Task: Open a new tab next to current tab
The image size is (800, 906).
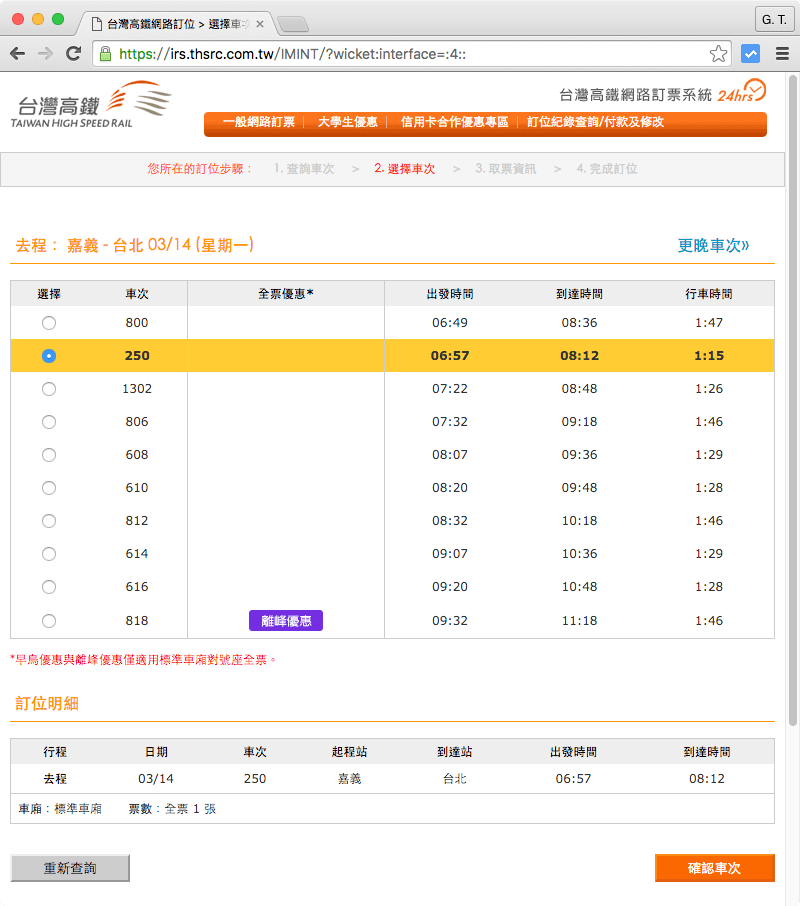Action: [291, 23]
